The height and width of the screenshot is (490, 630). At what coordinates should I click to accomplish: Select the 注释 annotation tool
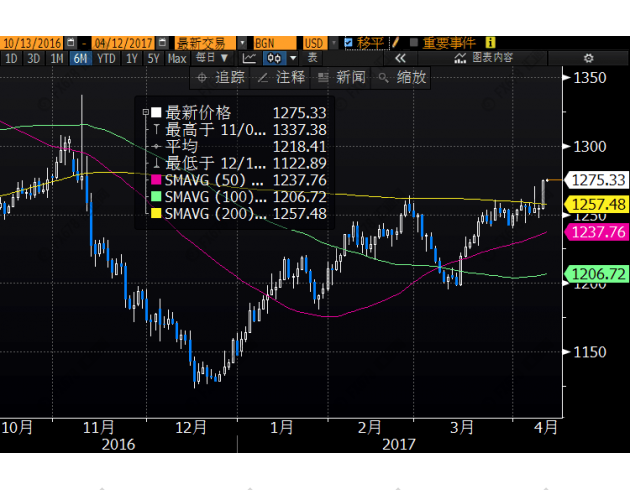pyautogui.click(x=282, y=77)
